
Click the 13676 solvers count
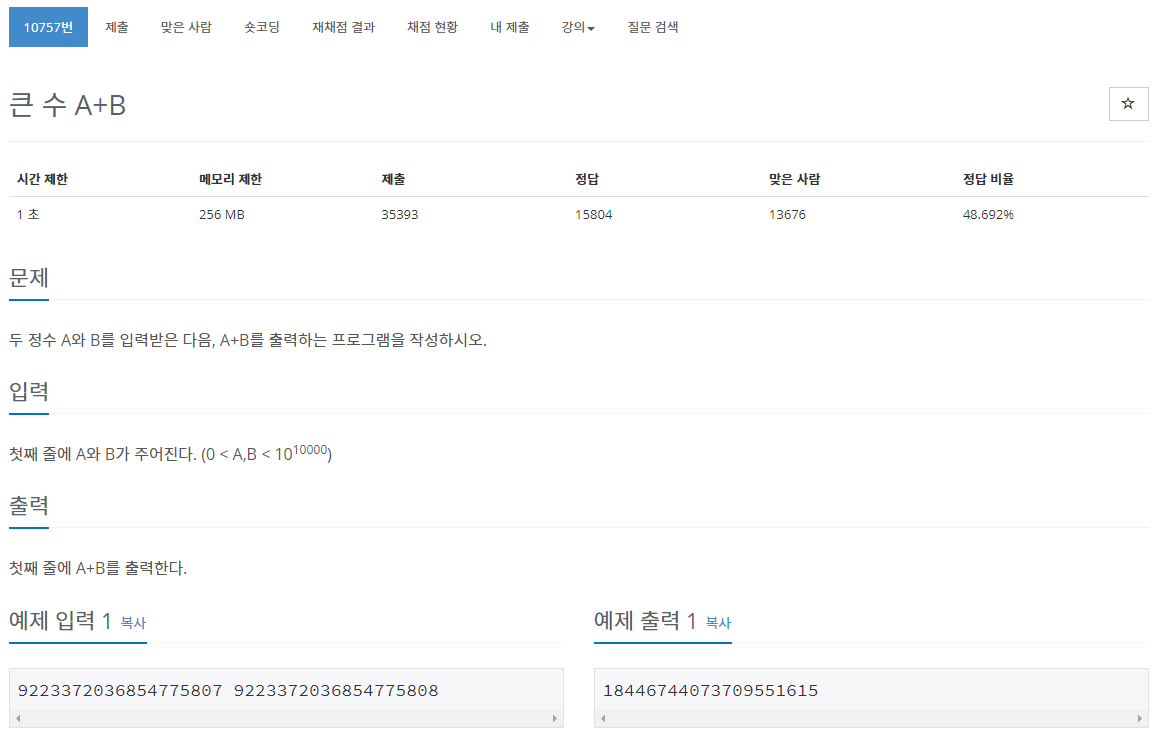tap(788, 215)
